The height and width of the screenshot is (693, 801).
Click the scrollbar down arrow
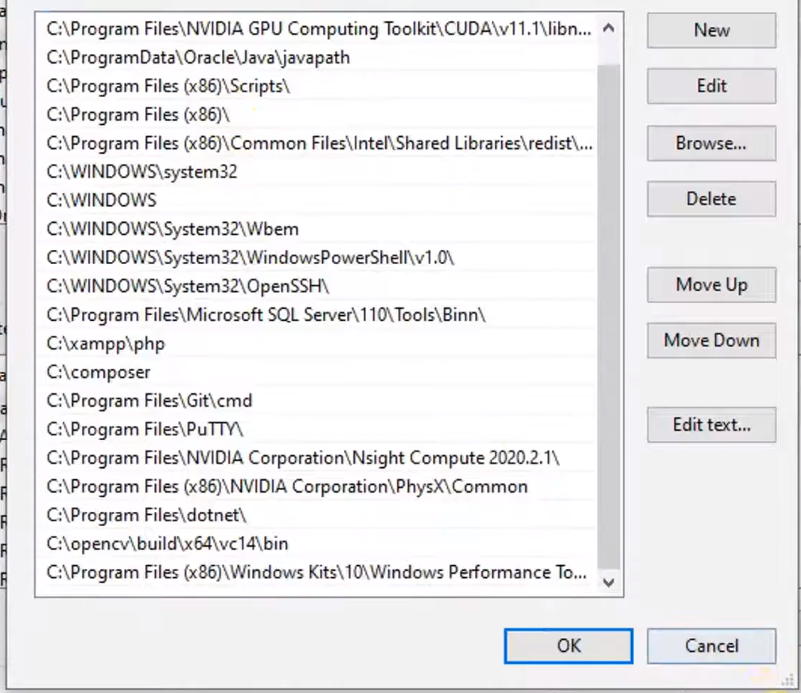tap(608, 582)
